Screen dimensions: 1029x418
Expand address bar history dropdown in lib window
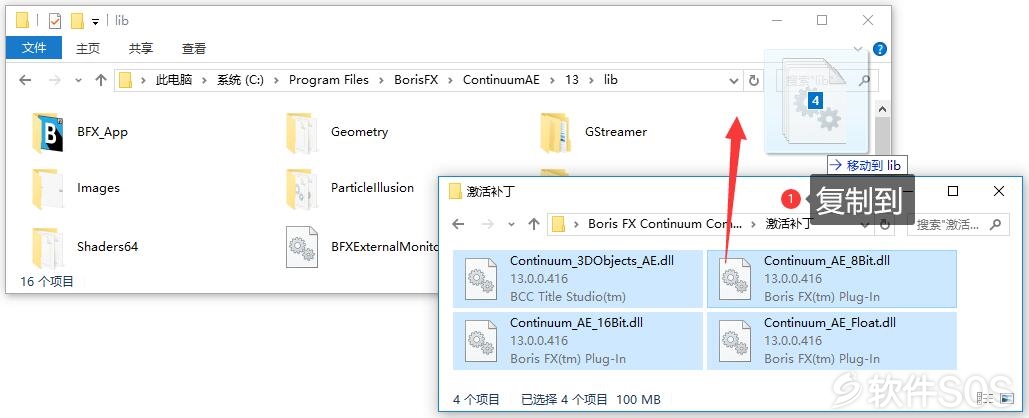[734, 81]
